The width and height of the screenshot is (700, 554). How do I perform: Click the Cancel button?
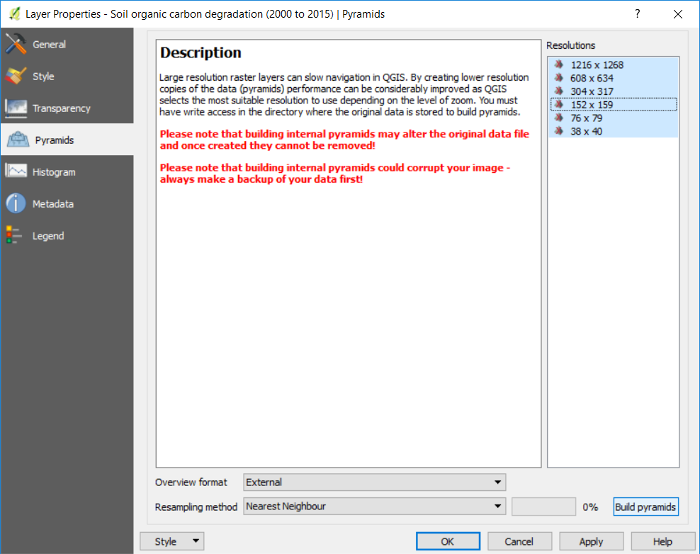click(x=519, y=541)
